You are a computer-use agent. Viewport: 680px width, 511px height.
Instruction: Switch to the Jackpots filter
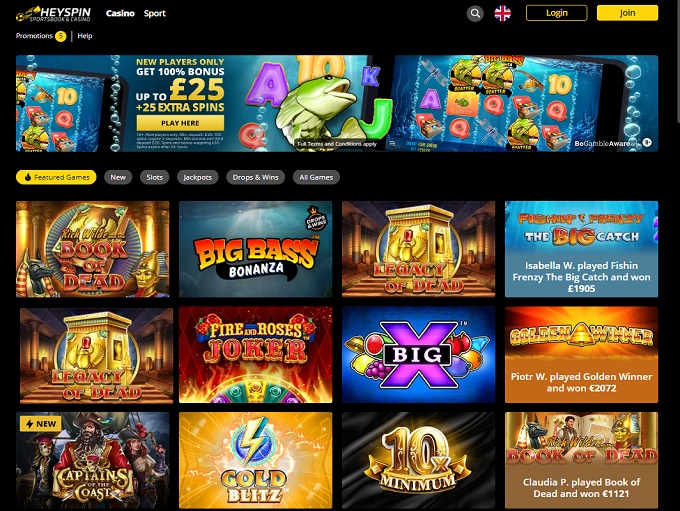point(197,177)
